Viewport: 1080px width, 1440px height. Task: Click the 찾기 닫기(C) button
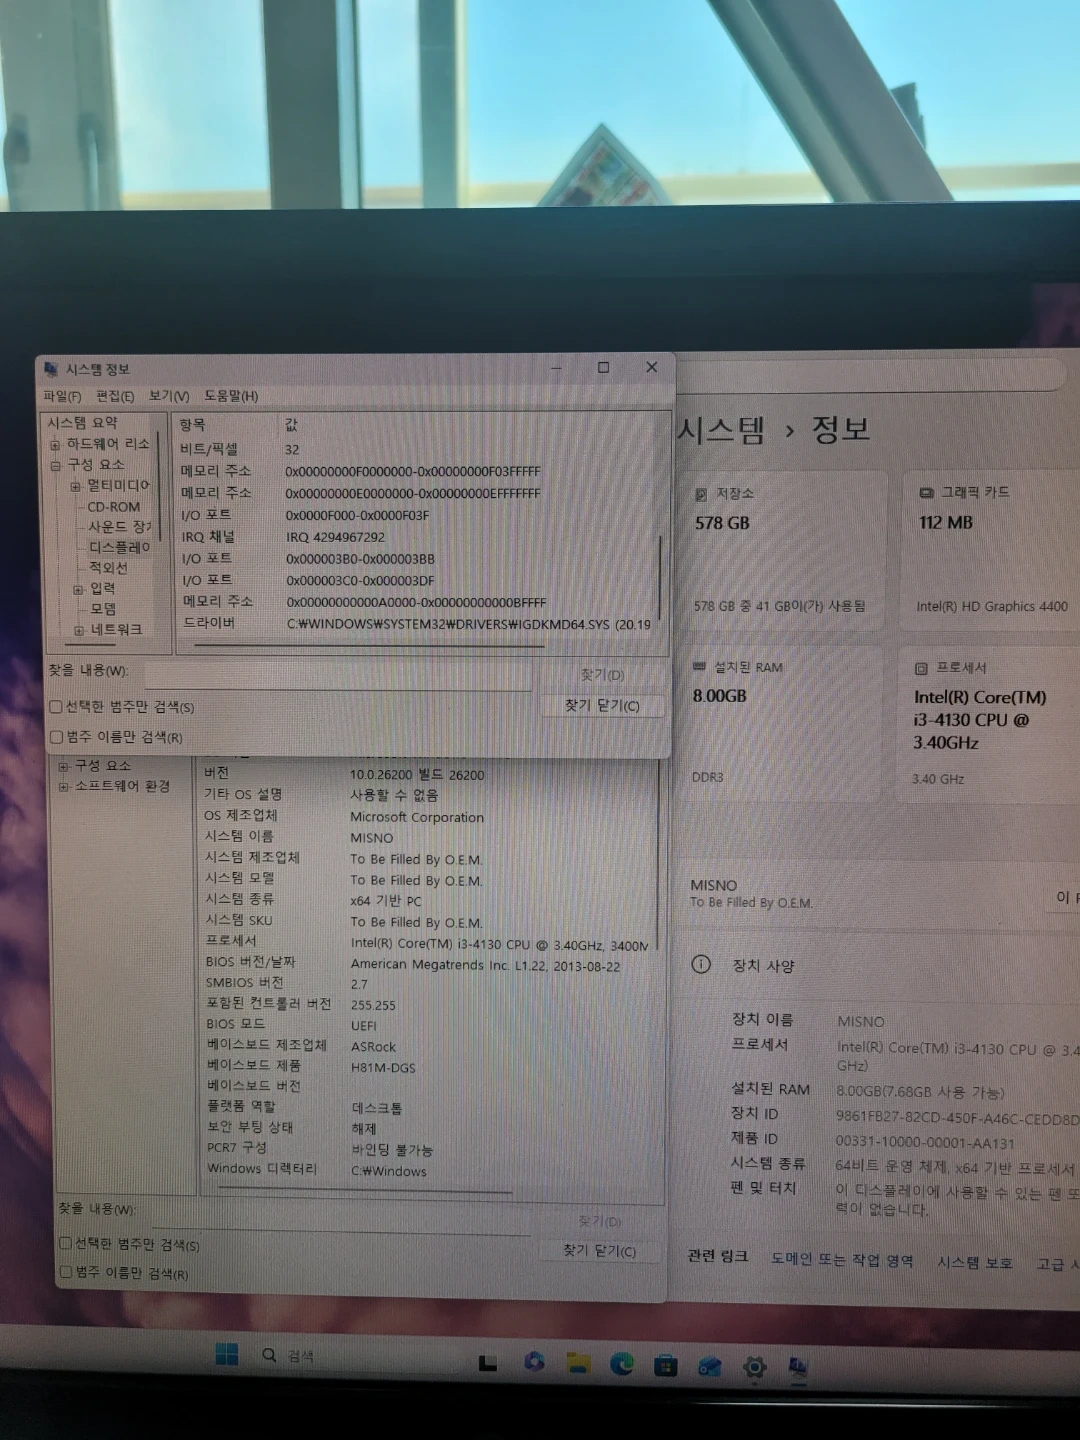pyautogui.click(x=601, y=706)
